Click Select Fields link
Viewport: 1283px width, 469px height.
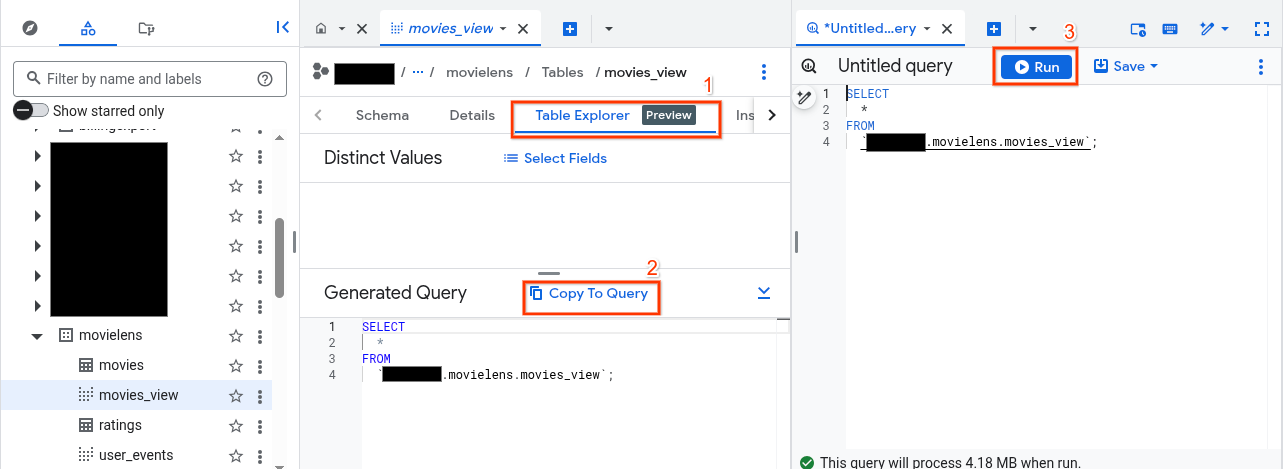tap(555, 158)
